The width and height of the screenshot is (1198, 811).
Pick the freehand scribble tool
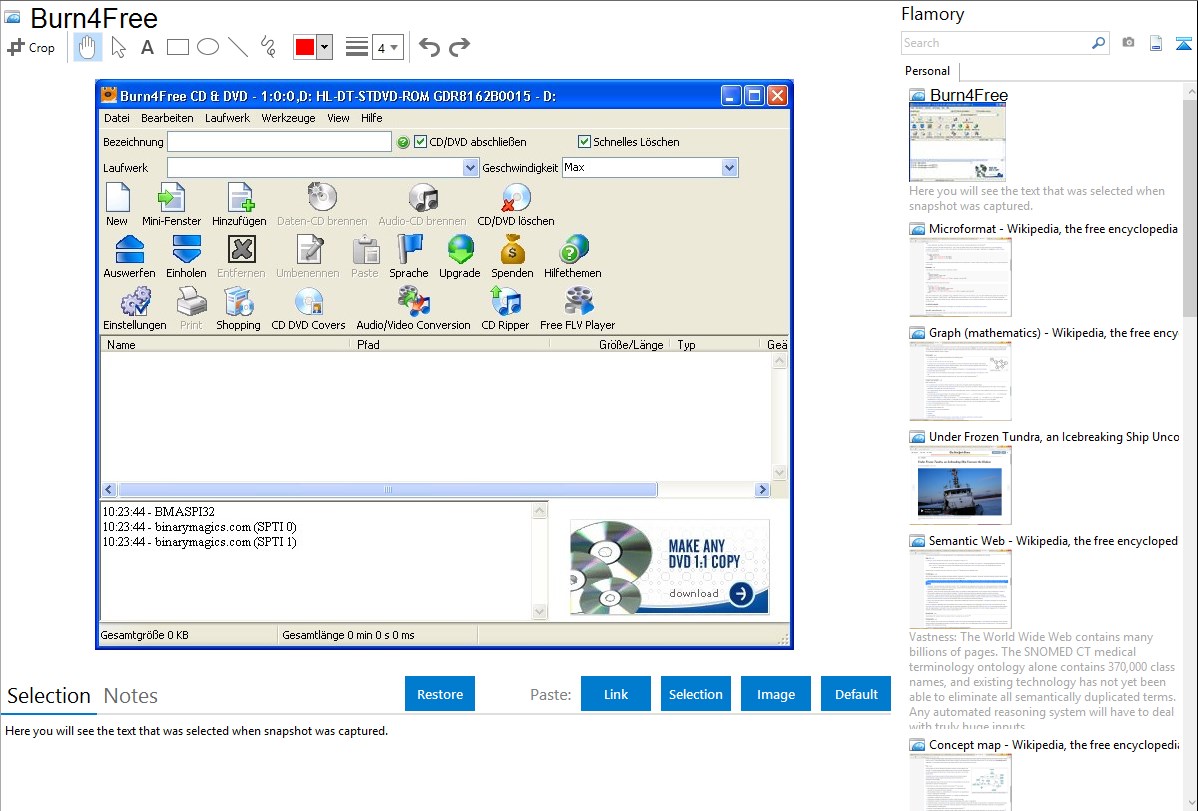[x=268, y=47]
